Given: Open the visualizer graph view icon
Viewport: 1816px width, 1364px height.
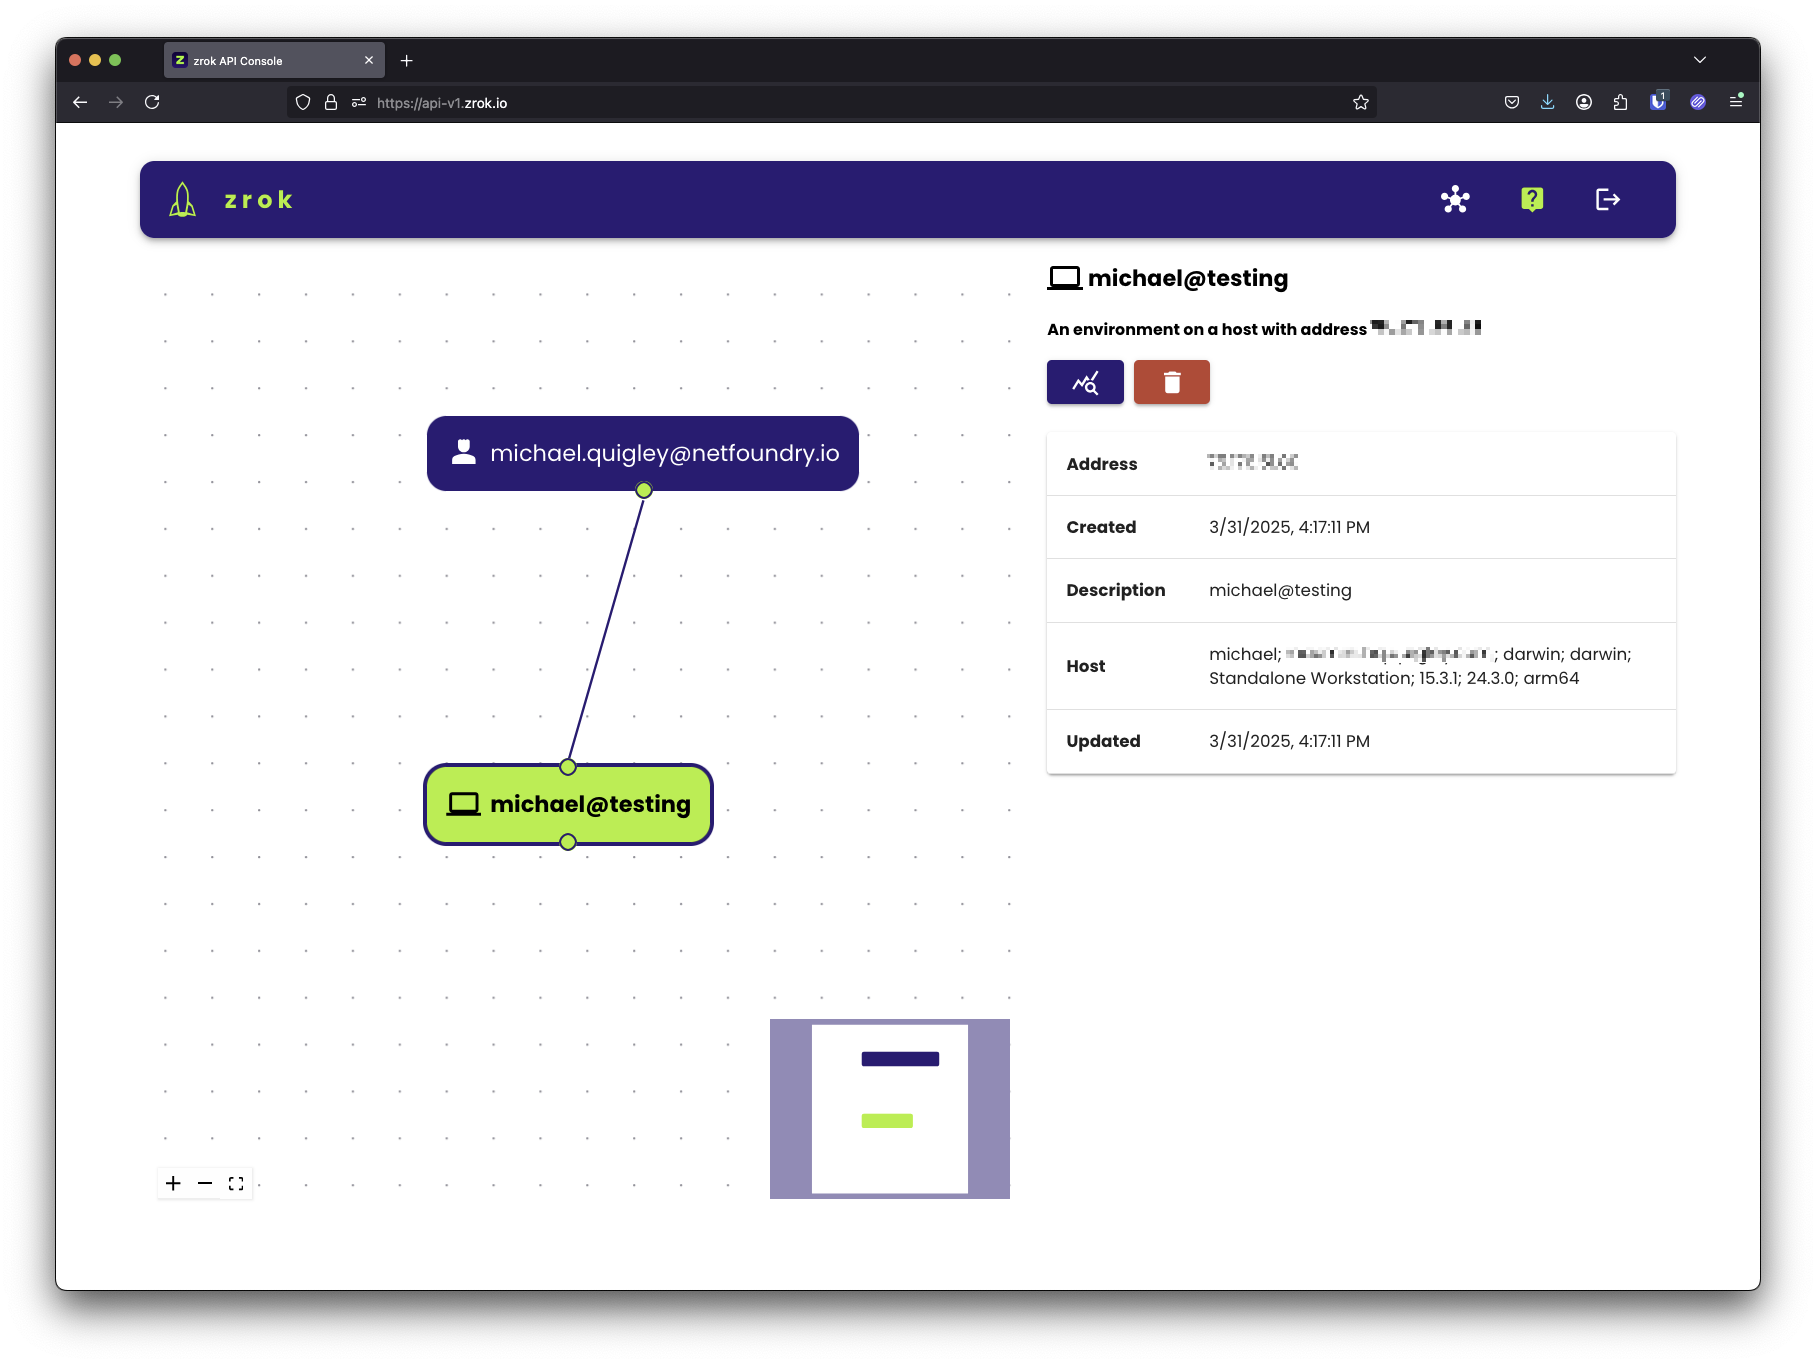Looking at the screenshot, I should (x=1455, y=200).
